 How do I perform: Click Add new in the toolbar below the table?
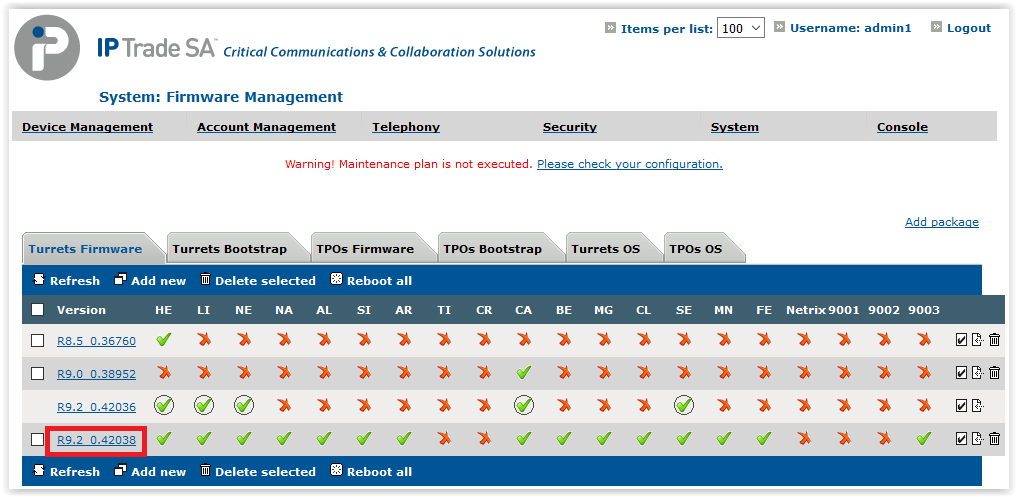tap(150, 472)
